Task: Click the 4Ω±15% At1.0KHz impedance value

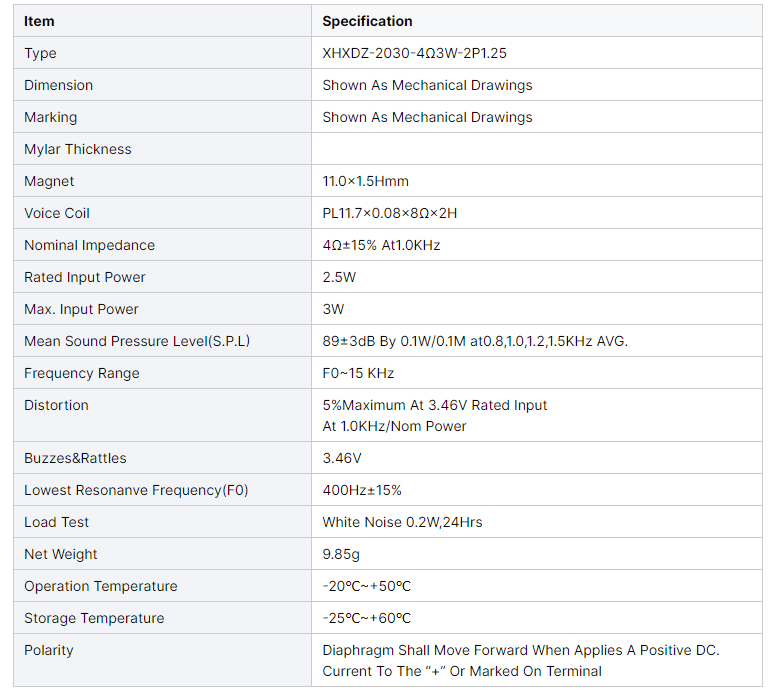Action: point(381,245)
